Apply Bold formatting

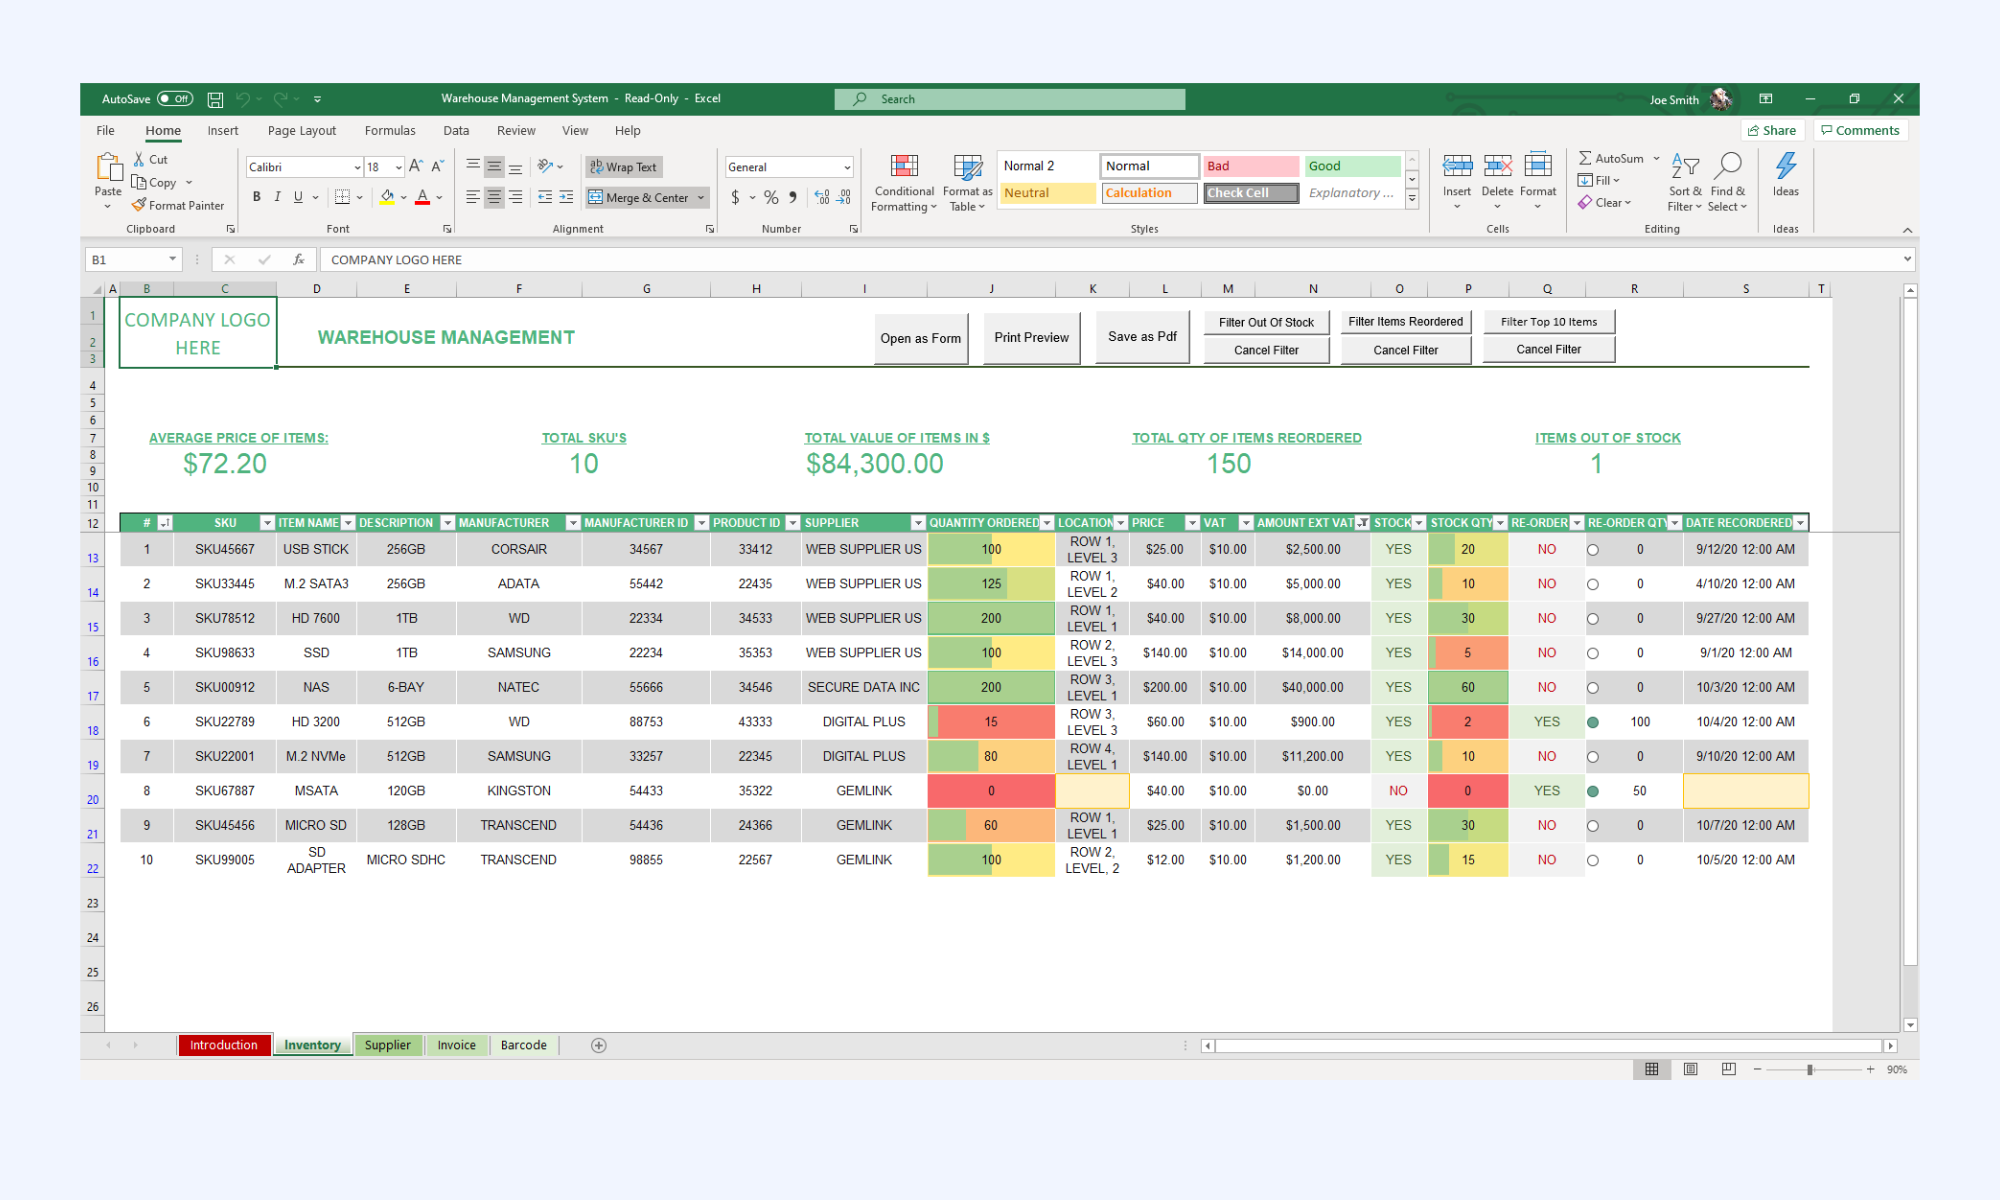[x=257, y=197]
